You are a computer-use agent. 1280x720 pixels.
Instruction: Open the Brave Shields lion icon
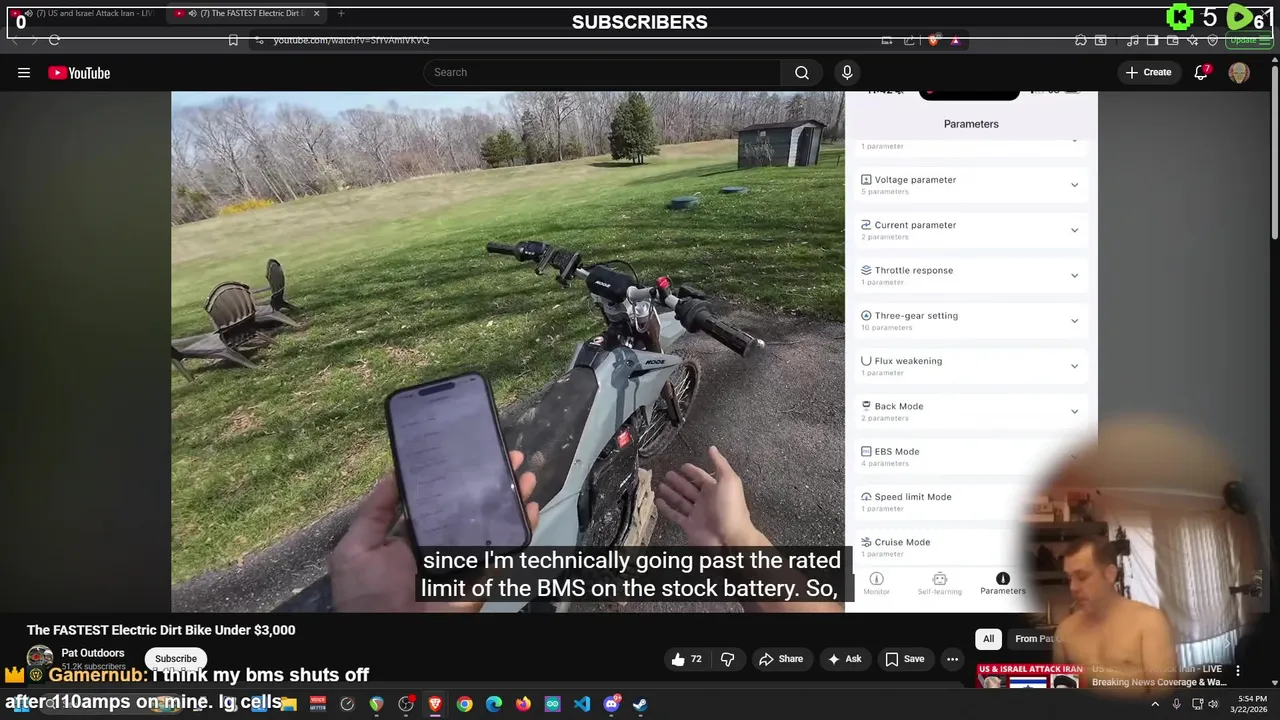(933, 40)
